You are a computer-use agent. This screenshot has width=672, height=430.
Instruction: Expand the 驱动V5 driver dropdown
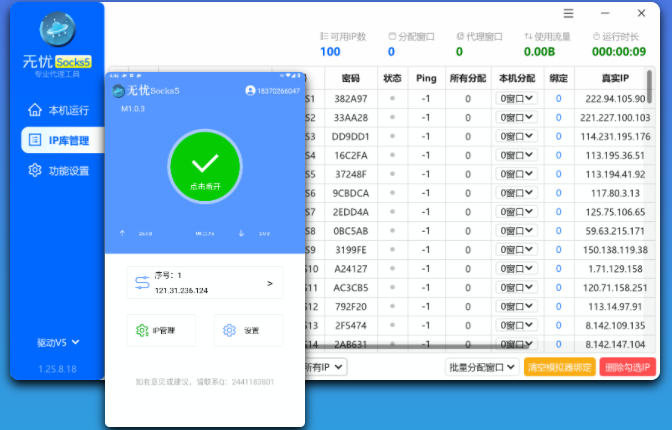pyautogui.click(x=58, y=343)
